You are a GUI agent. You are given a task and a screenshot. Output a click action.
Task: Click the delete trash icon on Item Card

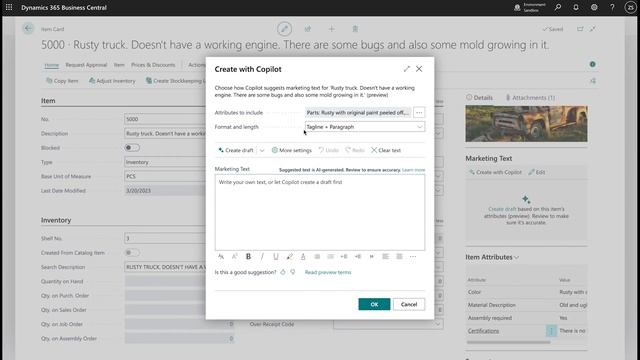355,29
